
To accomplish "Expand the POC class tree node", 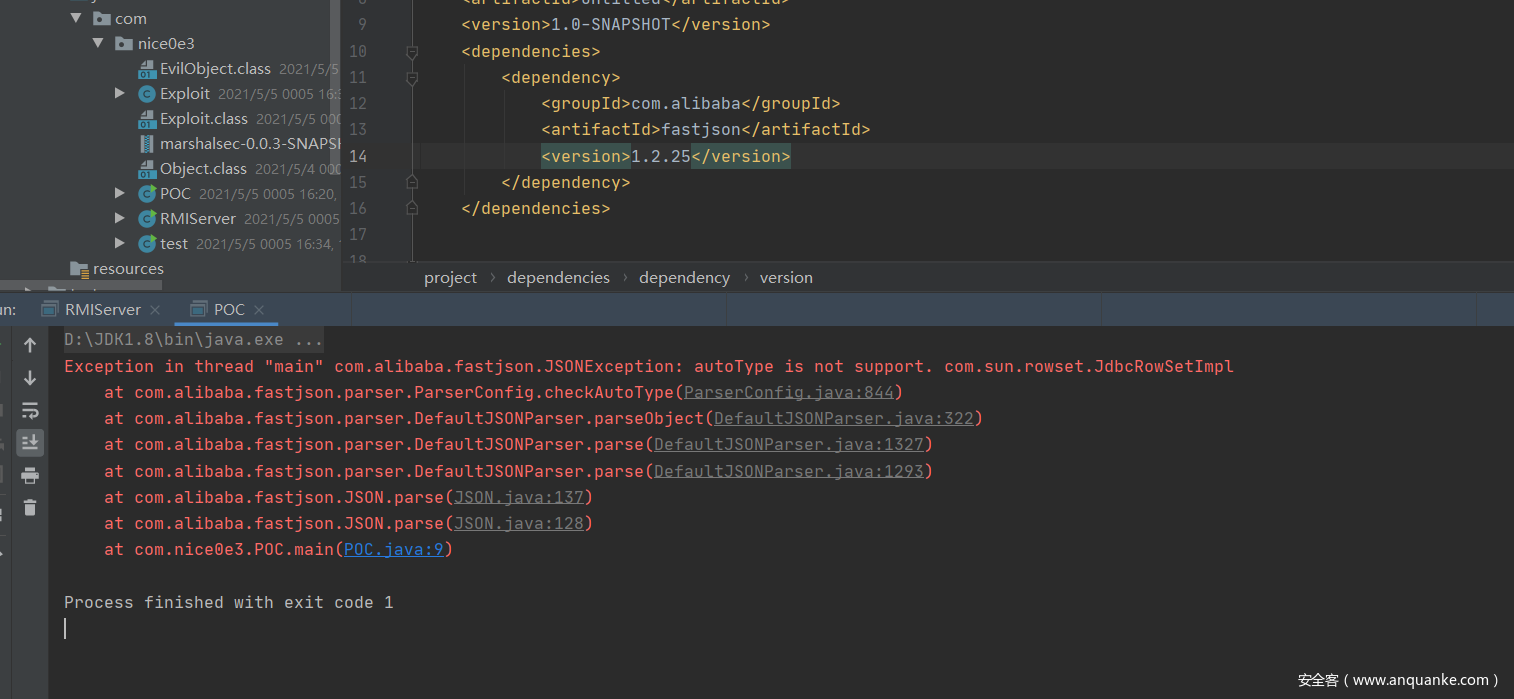I will [120, 193].
